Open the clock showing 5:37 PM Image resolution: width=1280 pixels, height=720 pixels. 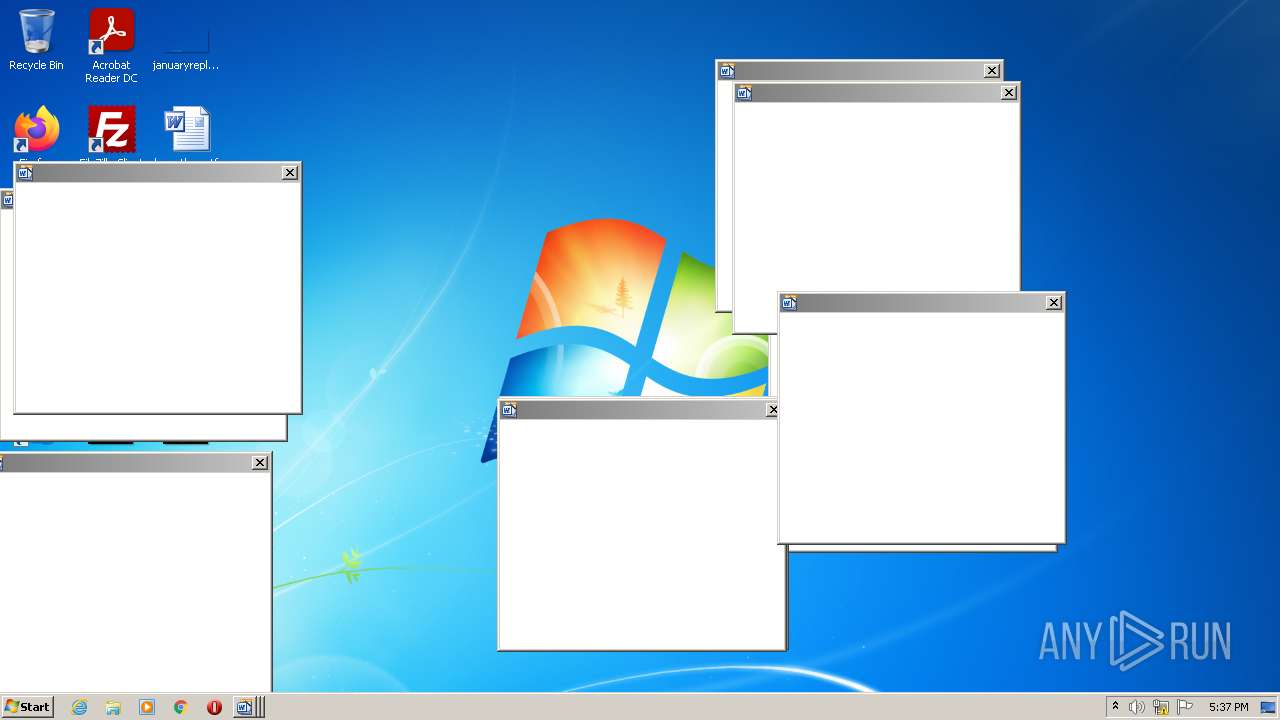click(1229, 707)
